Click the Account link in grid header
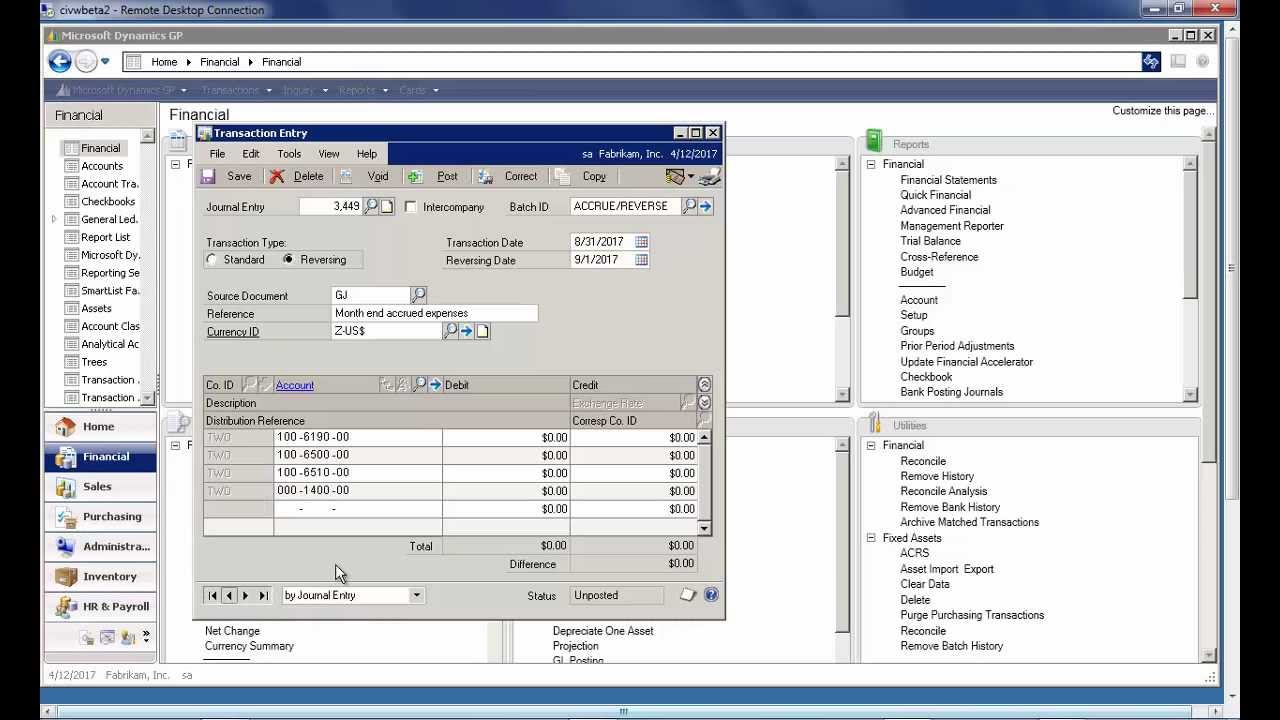This screenshot has height=720, width=1280. pos(295,386)
